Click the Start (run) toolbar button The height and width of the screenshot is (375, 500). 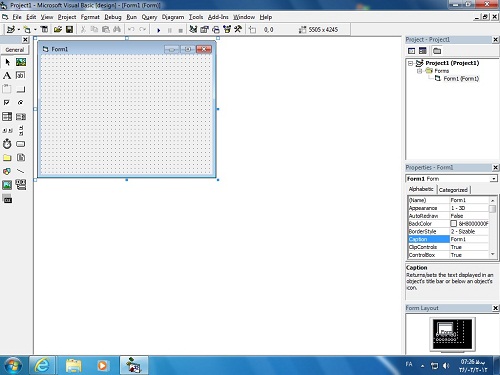click(x=159, y=30)
